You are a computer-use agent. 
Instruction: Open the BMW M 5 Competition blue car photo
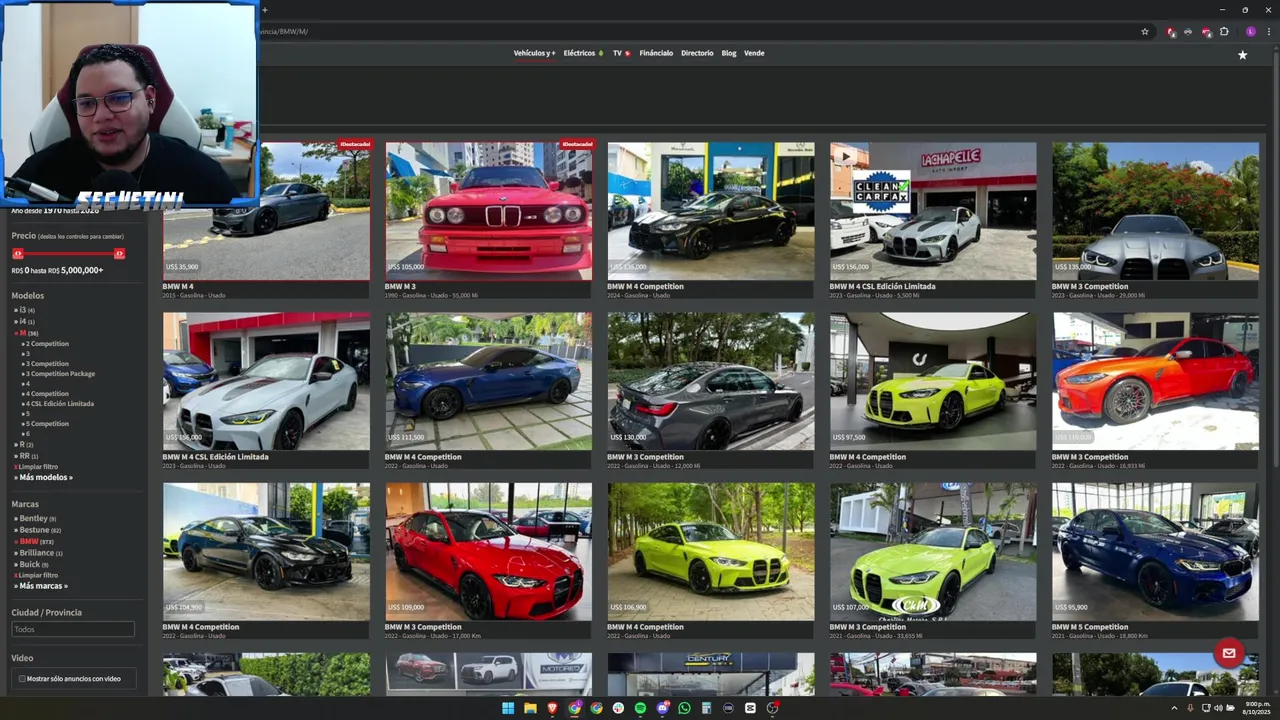(x=1155, y=552)
